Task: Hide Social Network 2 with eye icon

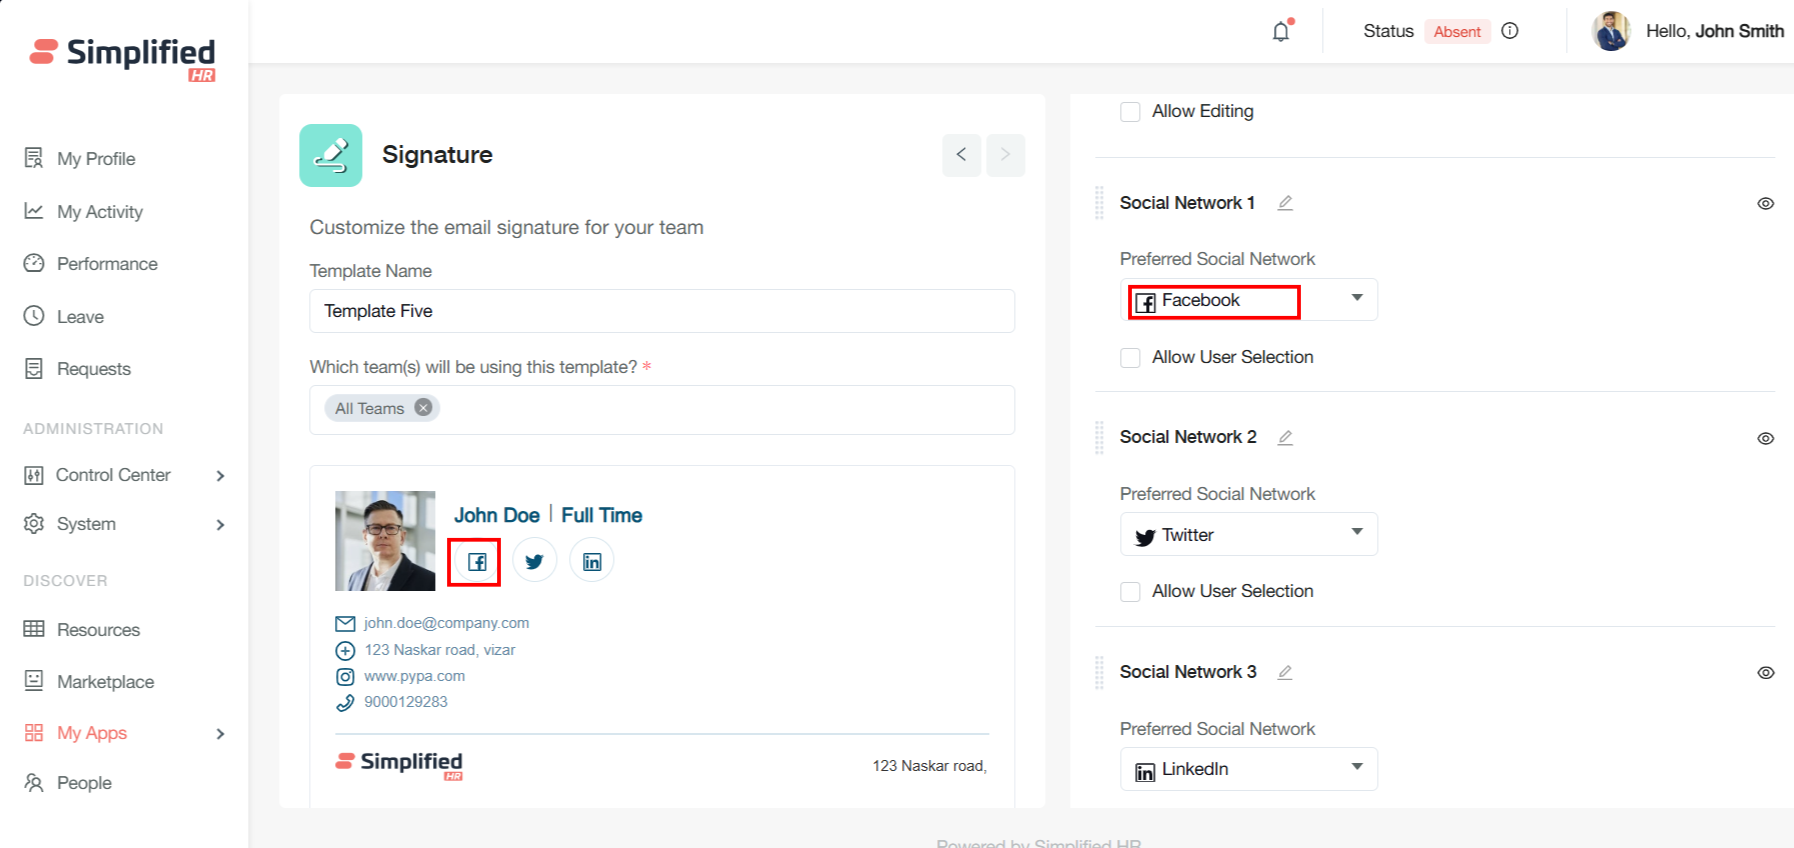Action: click(x=1765, y=438)
